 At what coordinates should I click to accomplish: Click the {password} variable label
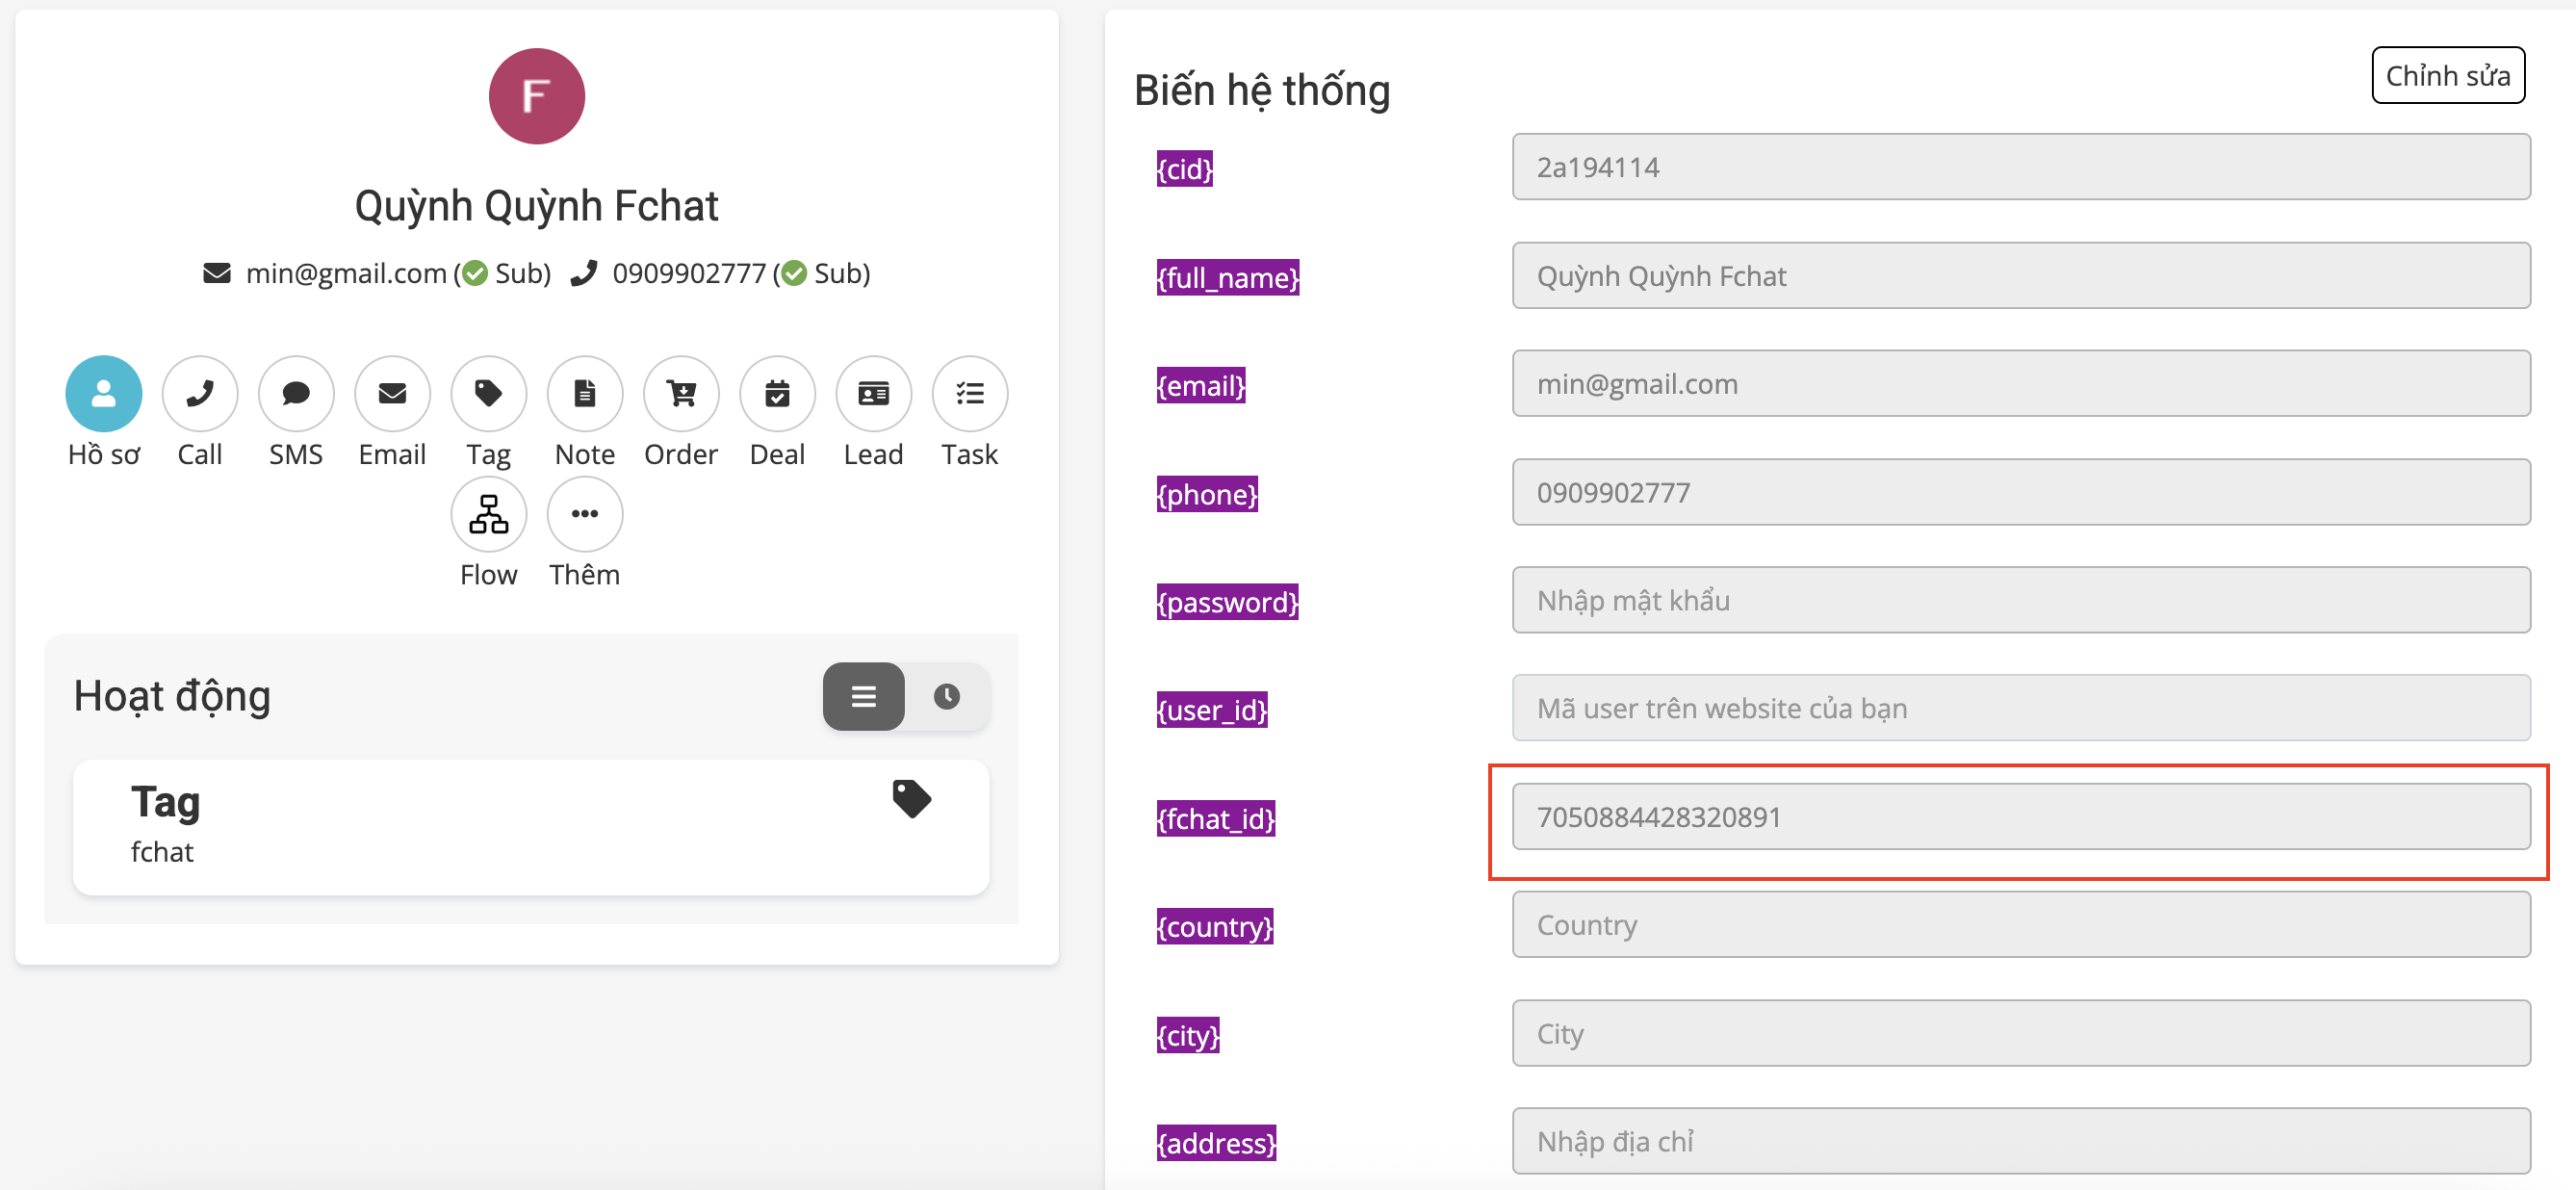tap(1227, 602)
